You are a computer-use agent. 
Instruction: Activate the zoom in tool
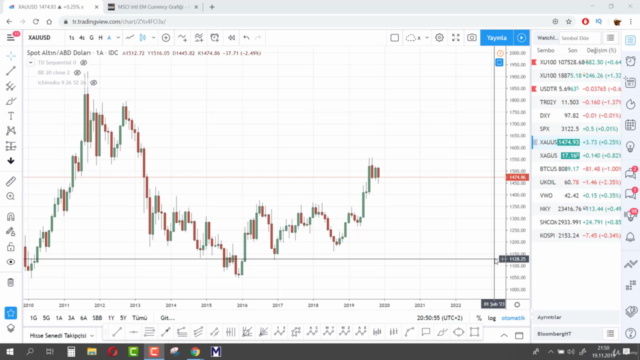[x=11, y=196]
